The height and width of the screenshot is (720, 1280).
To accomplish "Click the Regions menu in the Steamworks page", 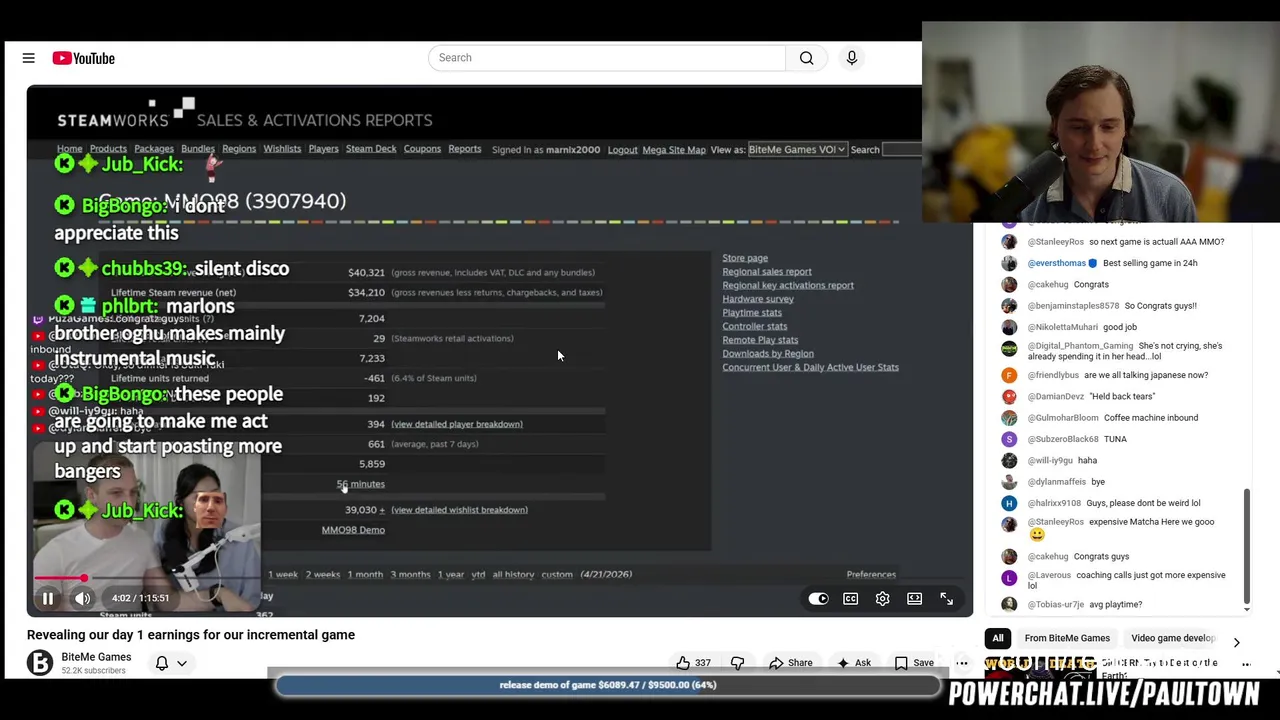I will 239,149.
